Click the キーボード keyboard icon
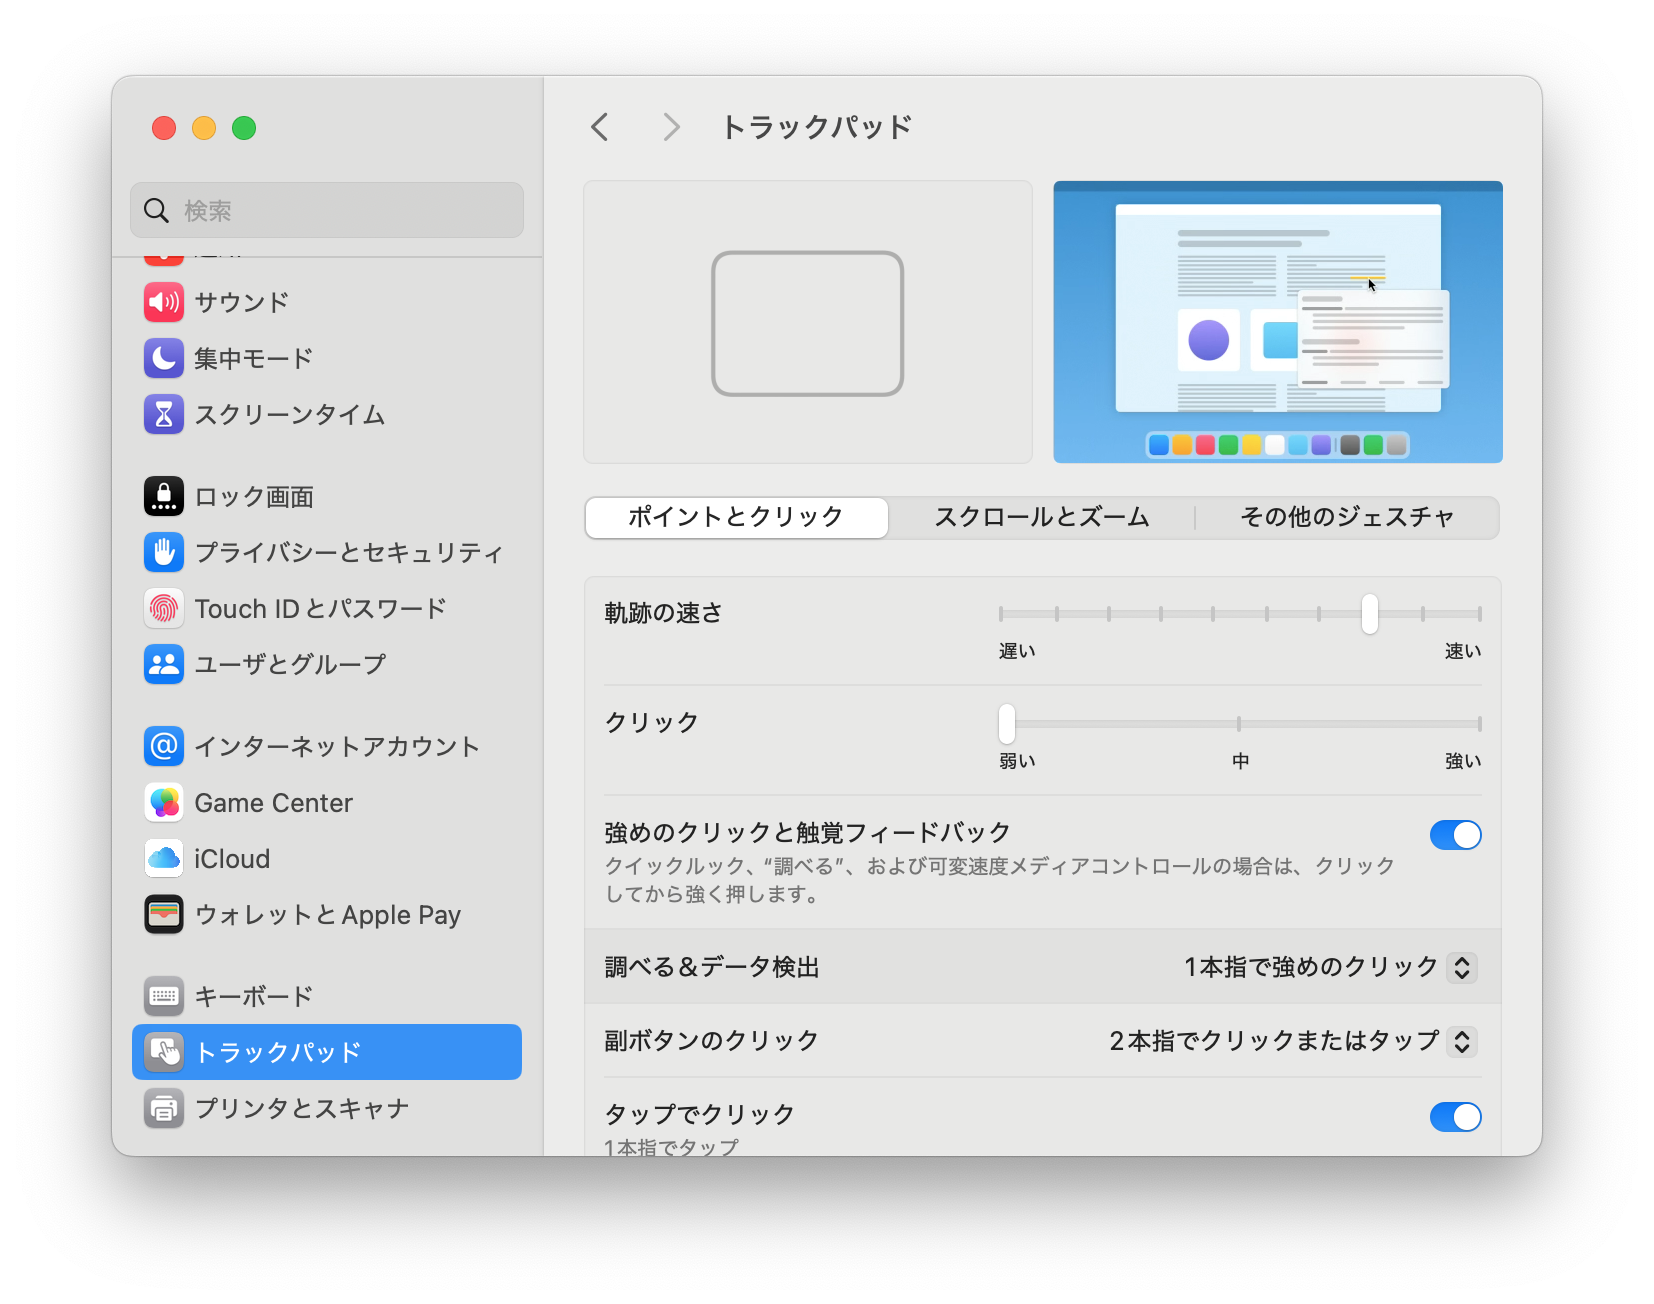 164,996
